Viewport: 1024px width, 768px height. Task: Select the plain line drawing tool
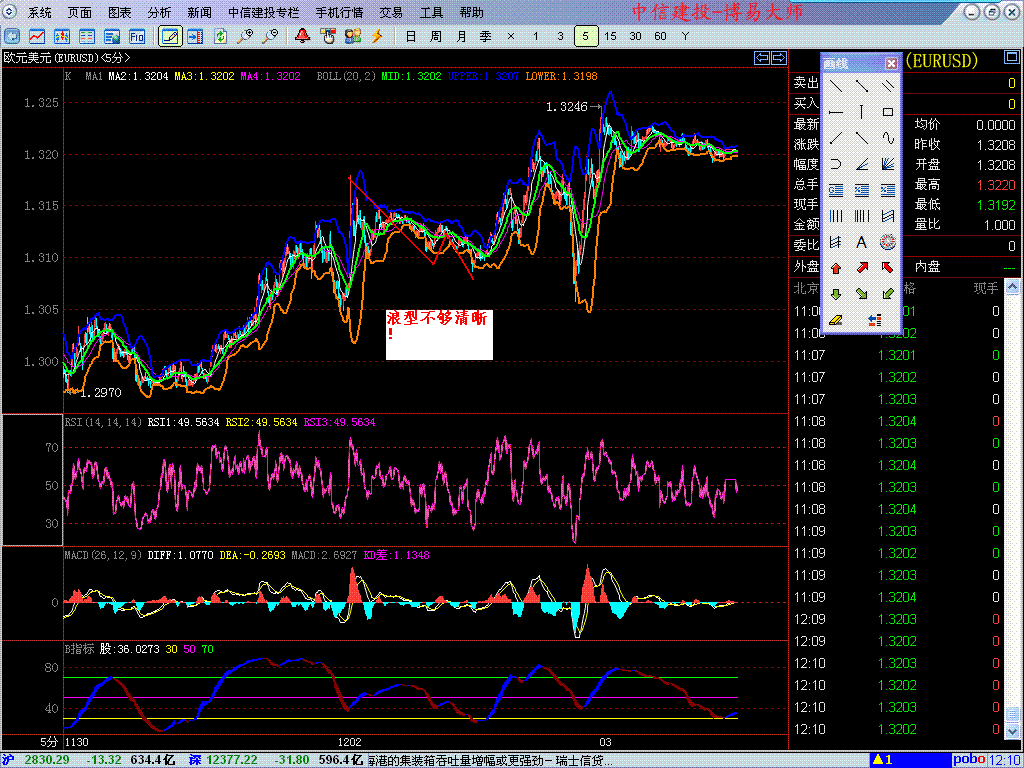pos(836,86)
